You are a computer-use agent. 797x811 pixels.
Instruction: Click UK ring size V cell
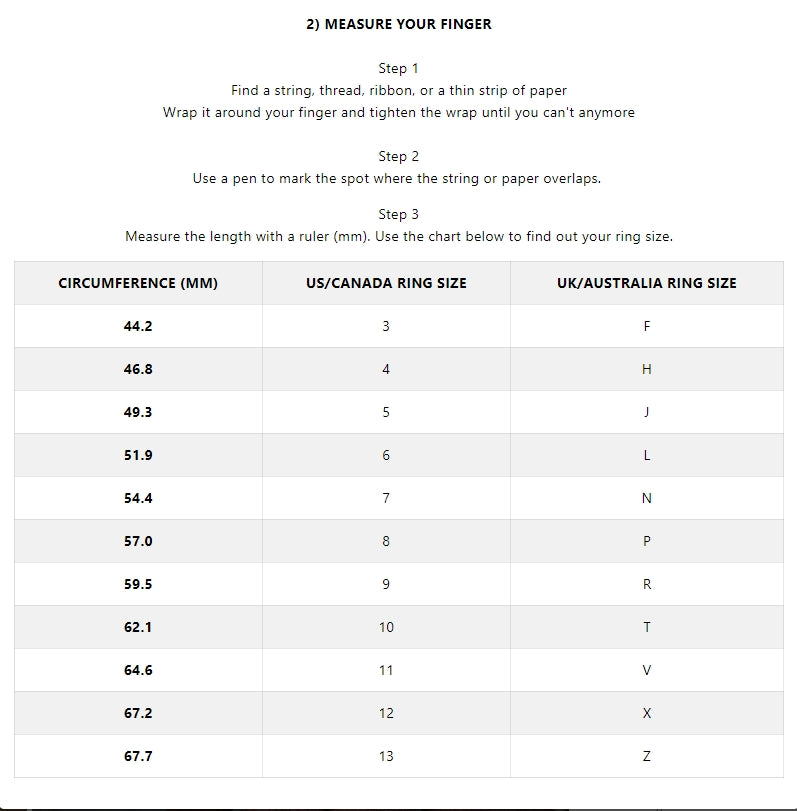pos(646,670)
